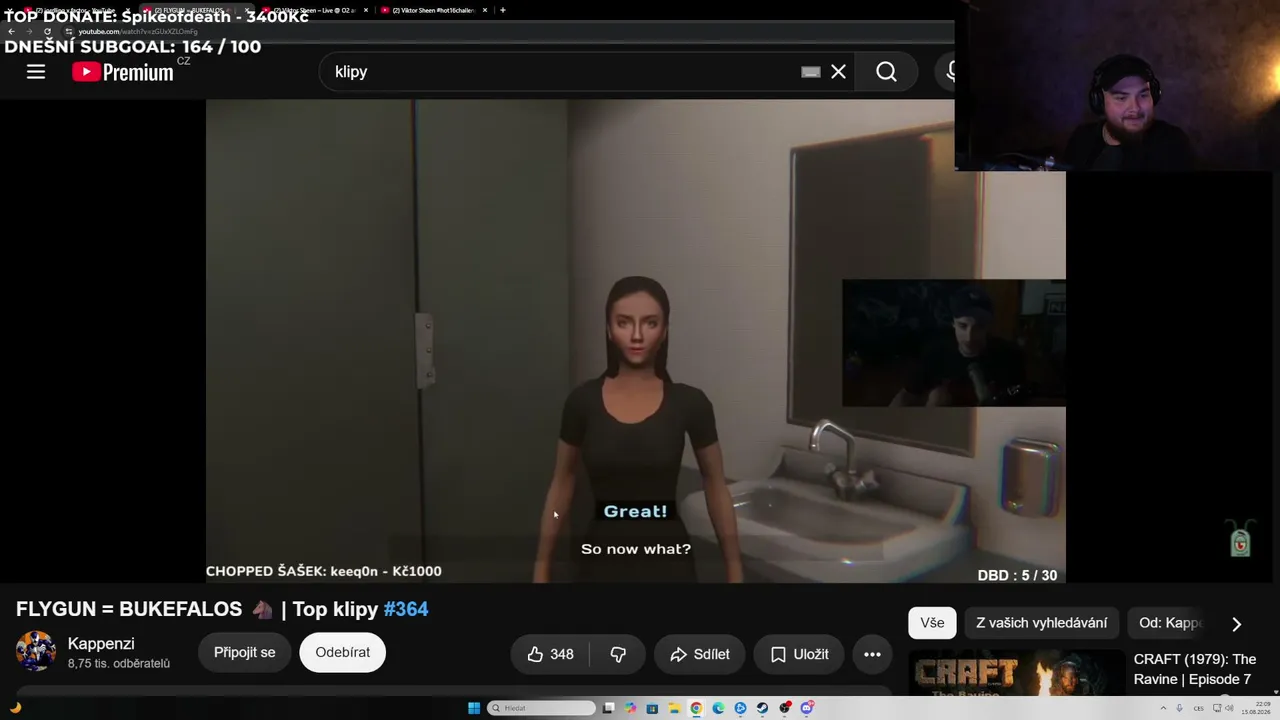Image resolution: width=1280 pixels, height=720 pixels.
Task: Show more filter chips with right arrow
Action: point(1236,623)
